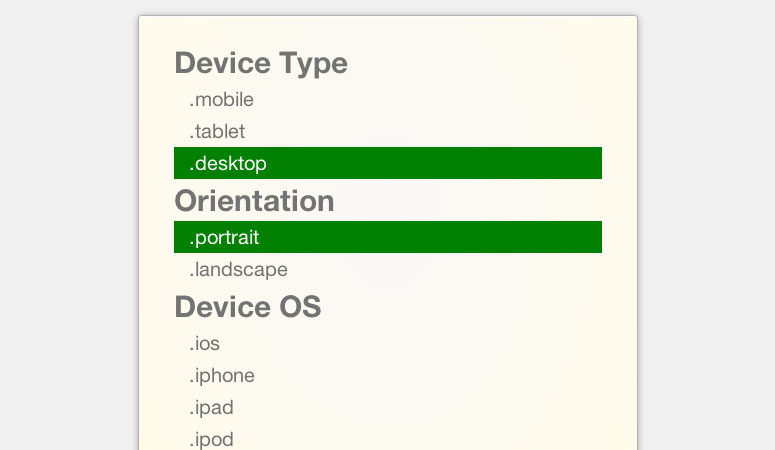The image size is (775, 450).
Task: Click the Device Type heading
Action: tap(261, 63)
